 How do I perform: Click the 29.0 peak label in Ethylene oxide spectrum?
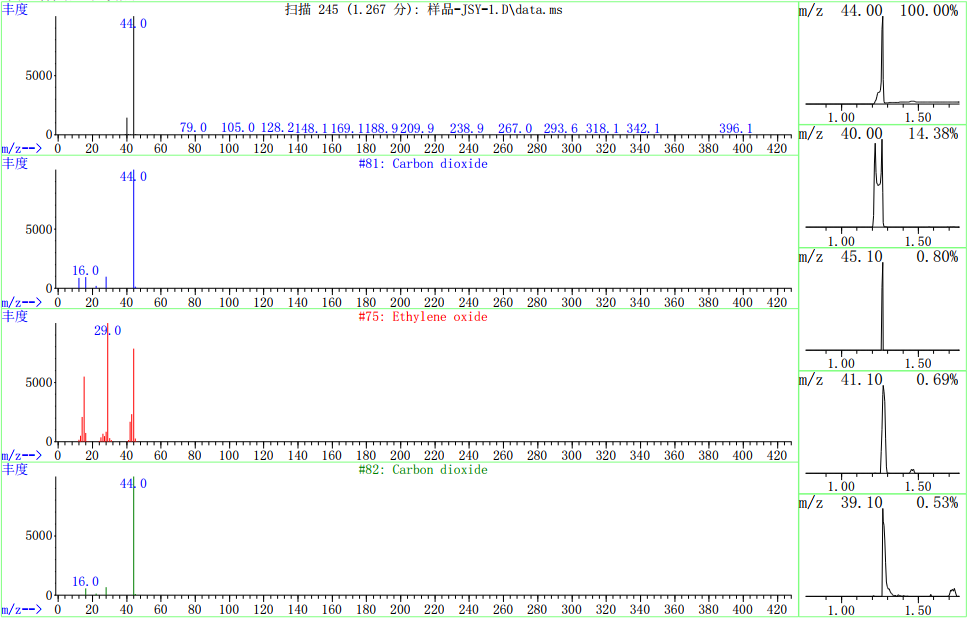(107, 331)
